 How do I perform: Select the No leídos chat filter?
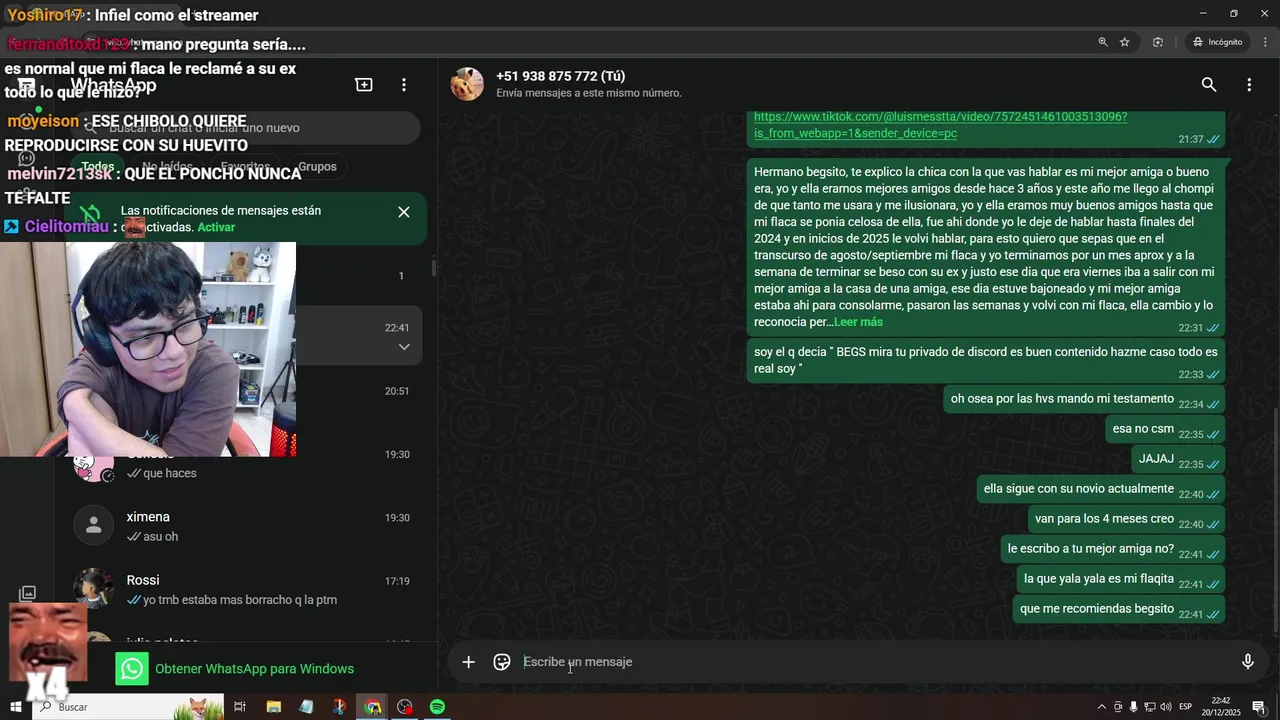167,167
